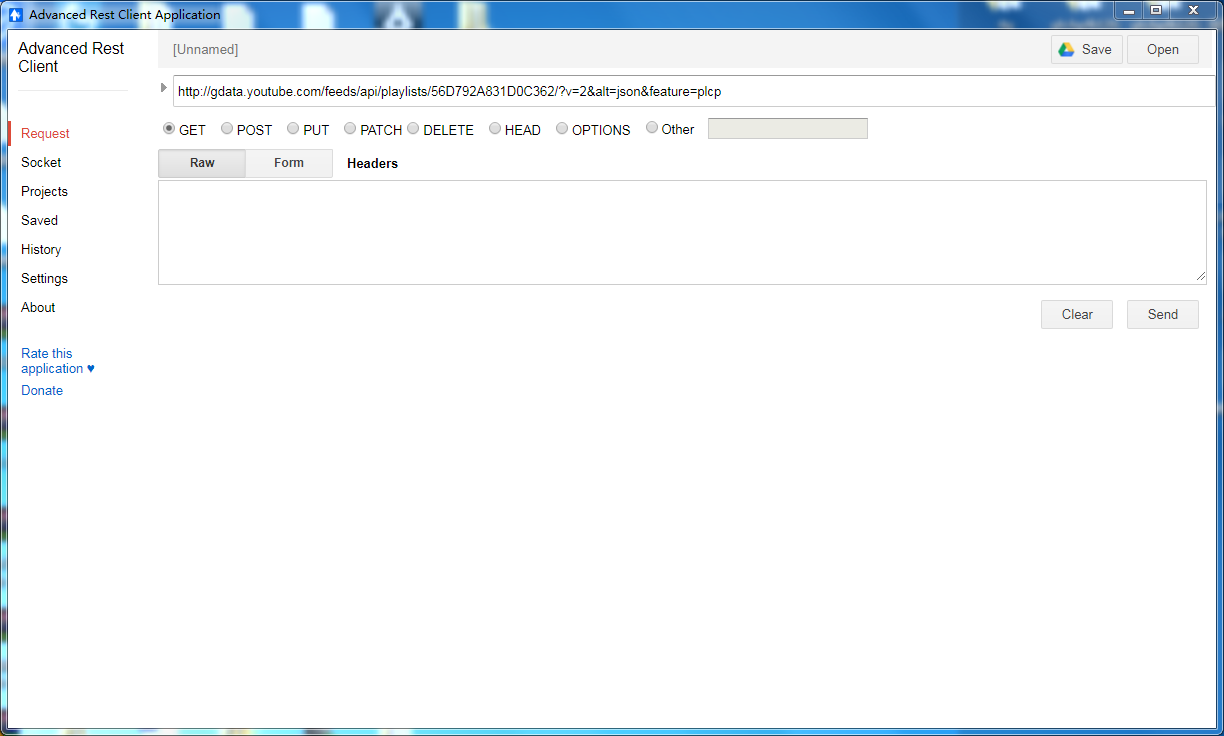Image resolution: width=1224 pixels, height=736 pixels.
Task: Click the Donate link
Action: pyautogui.click(x=42, y=390)
